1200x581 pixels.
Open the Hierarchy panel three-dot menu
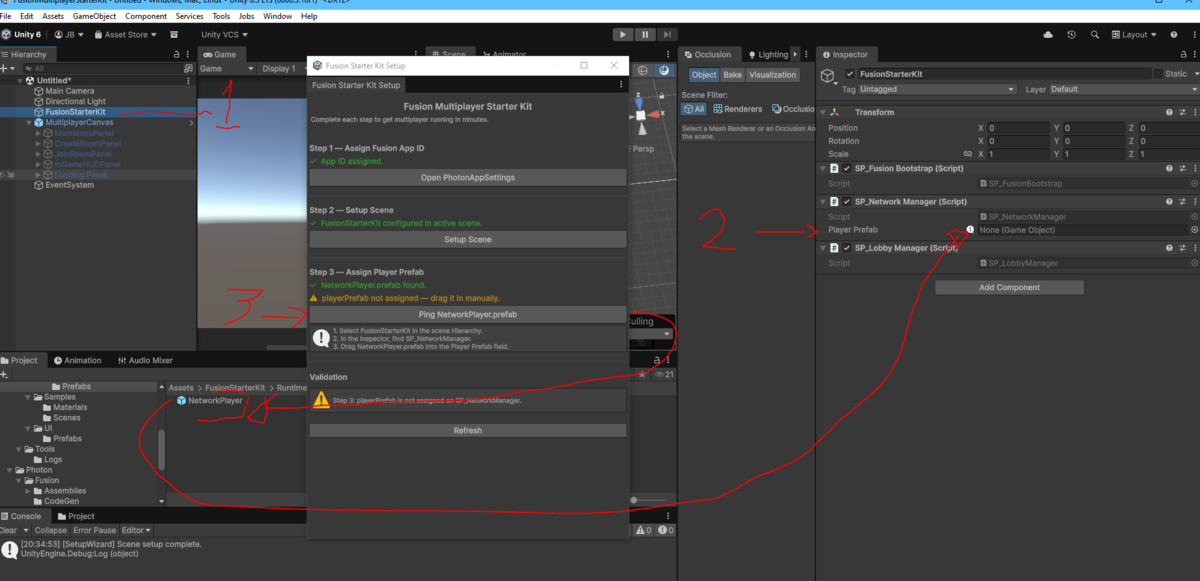(x=189, y=54)
